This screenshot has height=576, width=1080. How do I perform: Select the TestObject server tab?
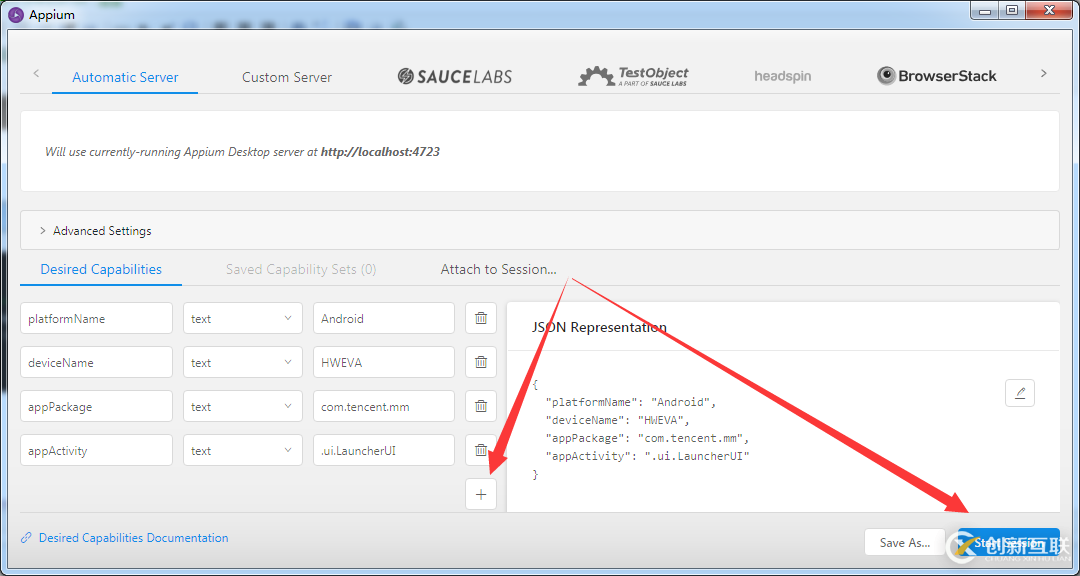coord(633,76)
